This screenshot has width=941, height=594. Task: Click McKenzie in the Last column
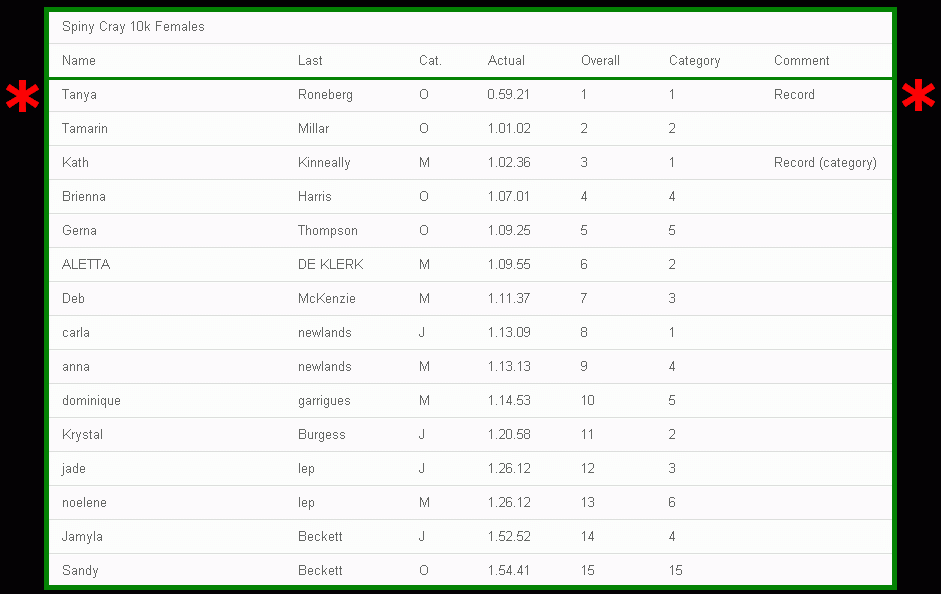pos(326,299)
